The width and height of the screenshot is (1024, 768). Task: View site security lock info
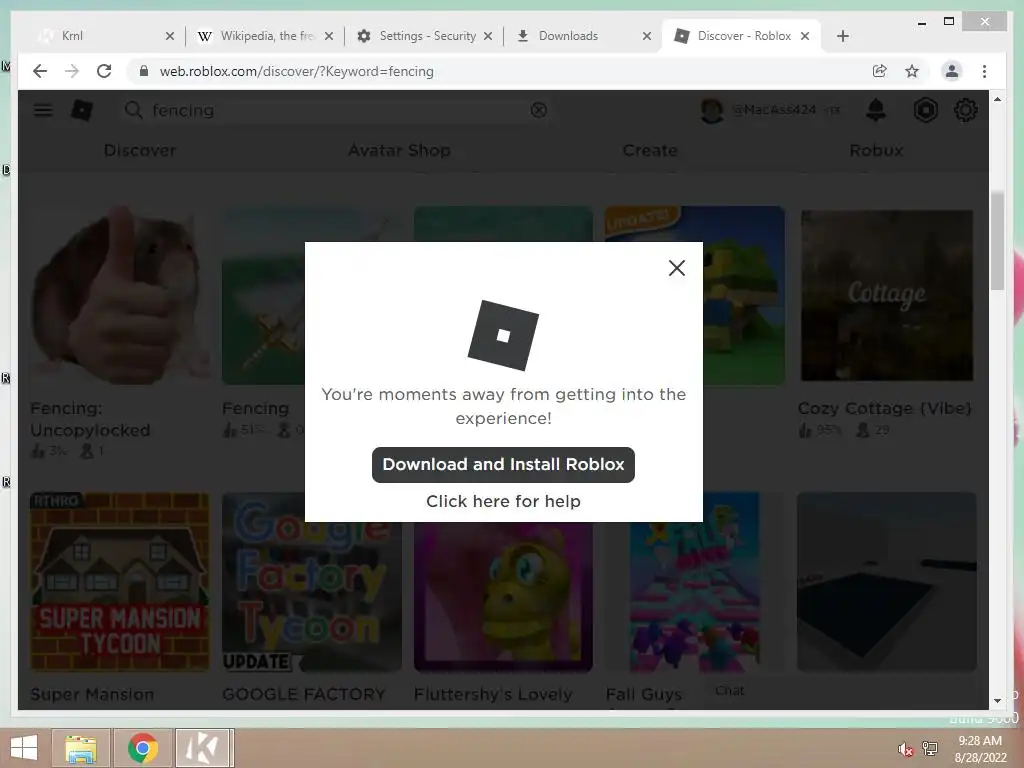click(x=144, y=71)
